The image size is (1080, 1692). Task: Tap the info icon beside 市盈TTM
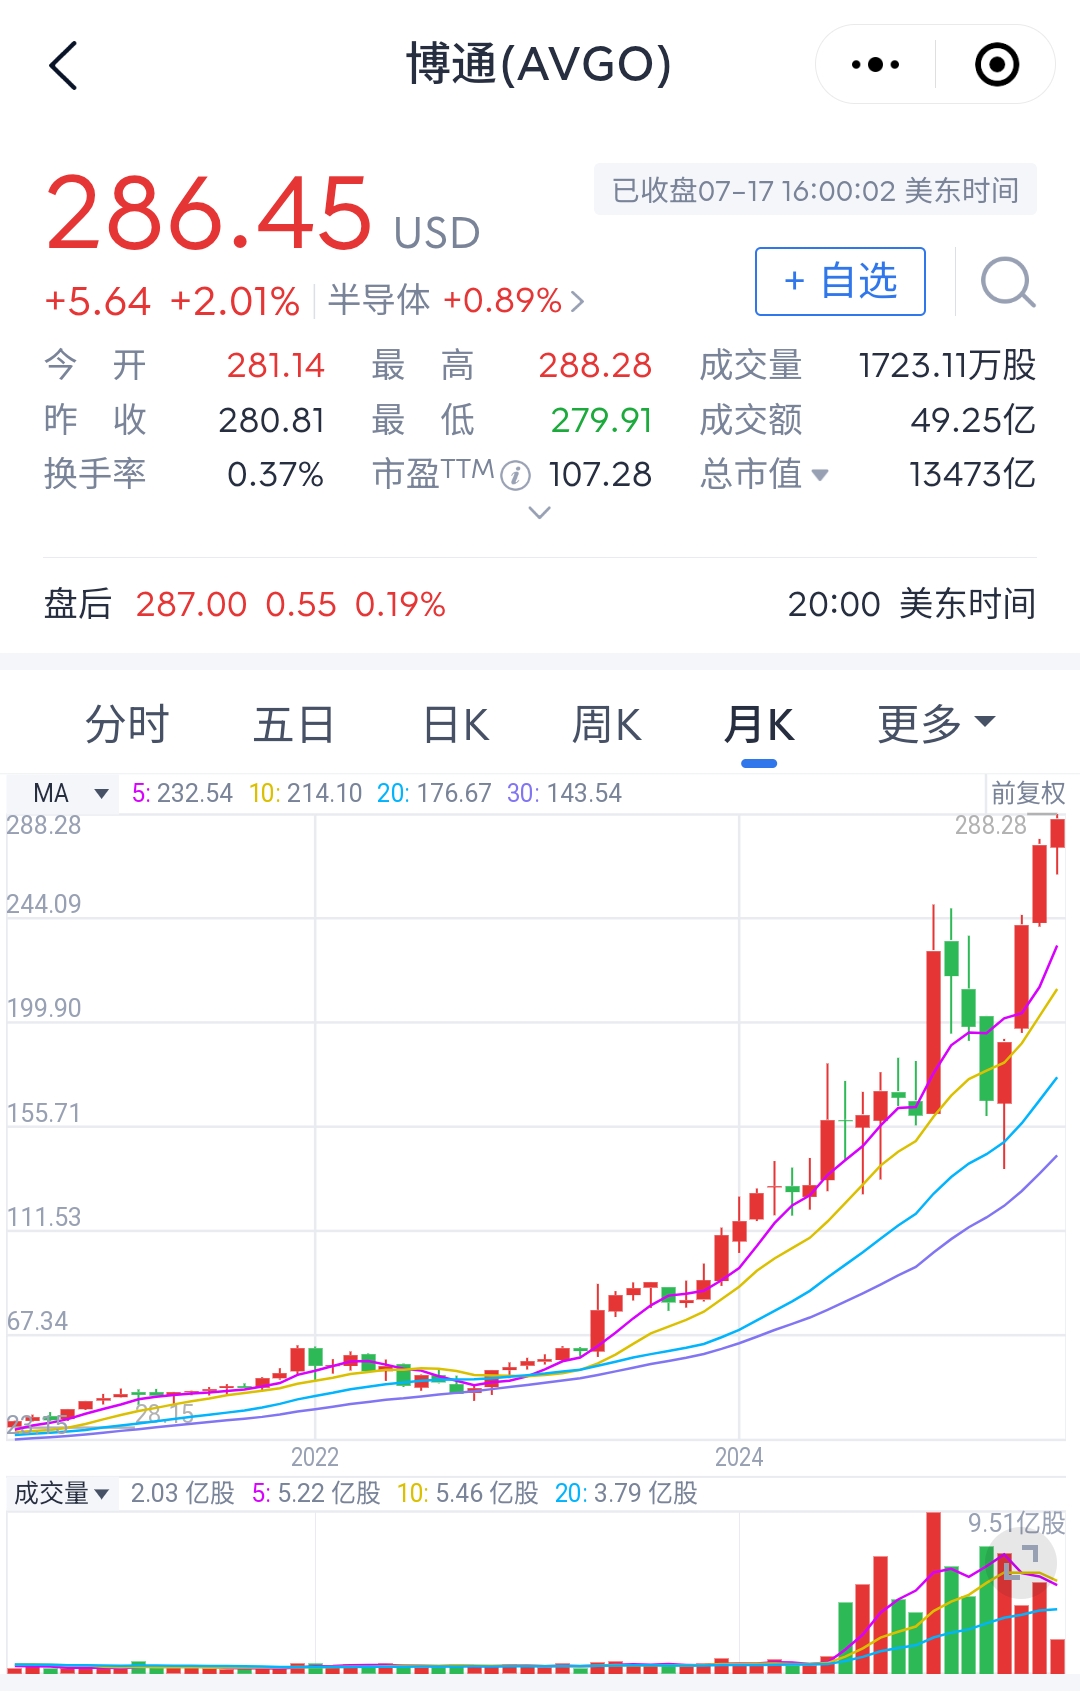[x=515, y=475]
